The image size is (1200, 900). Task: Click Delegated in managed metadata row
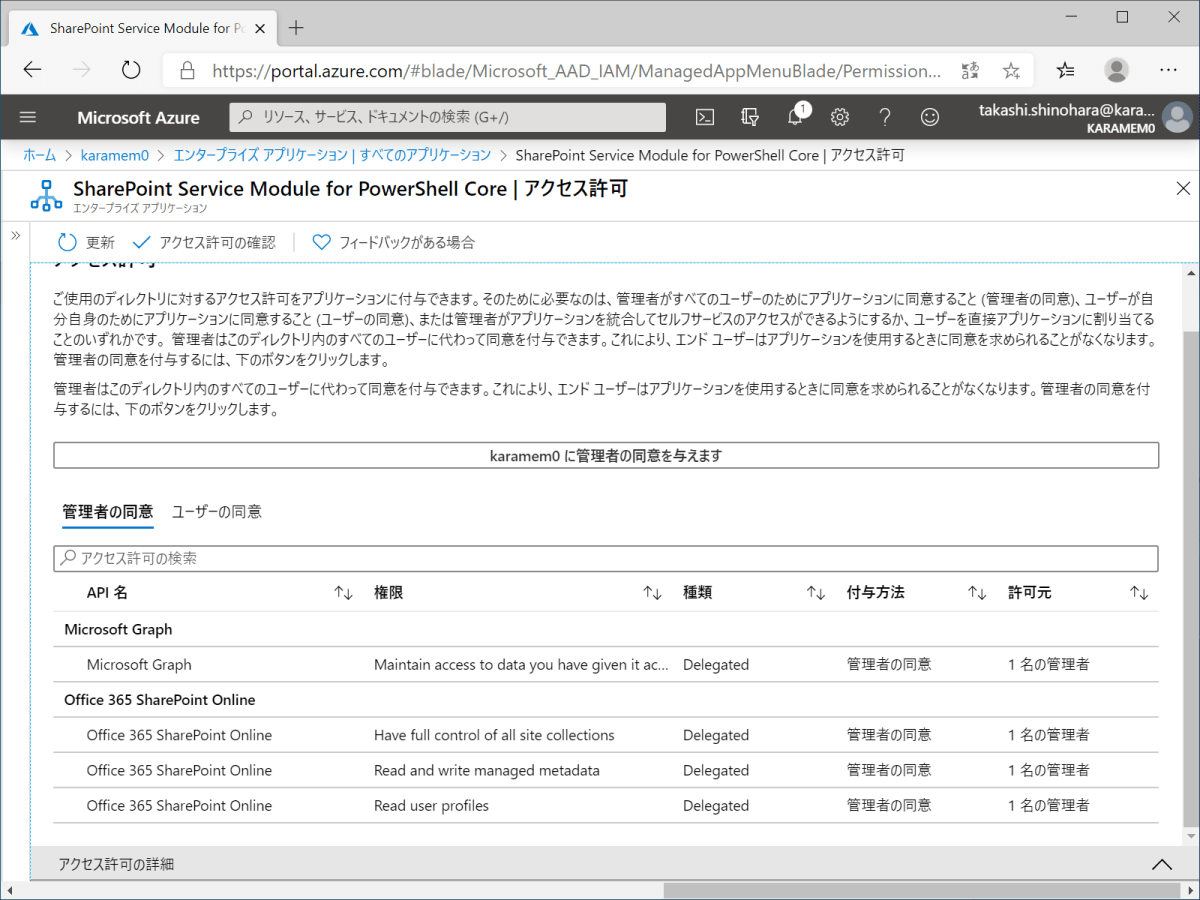716,770
